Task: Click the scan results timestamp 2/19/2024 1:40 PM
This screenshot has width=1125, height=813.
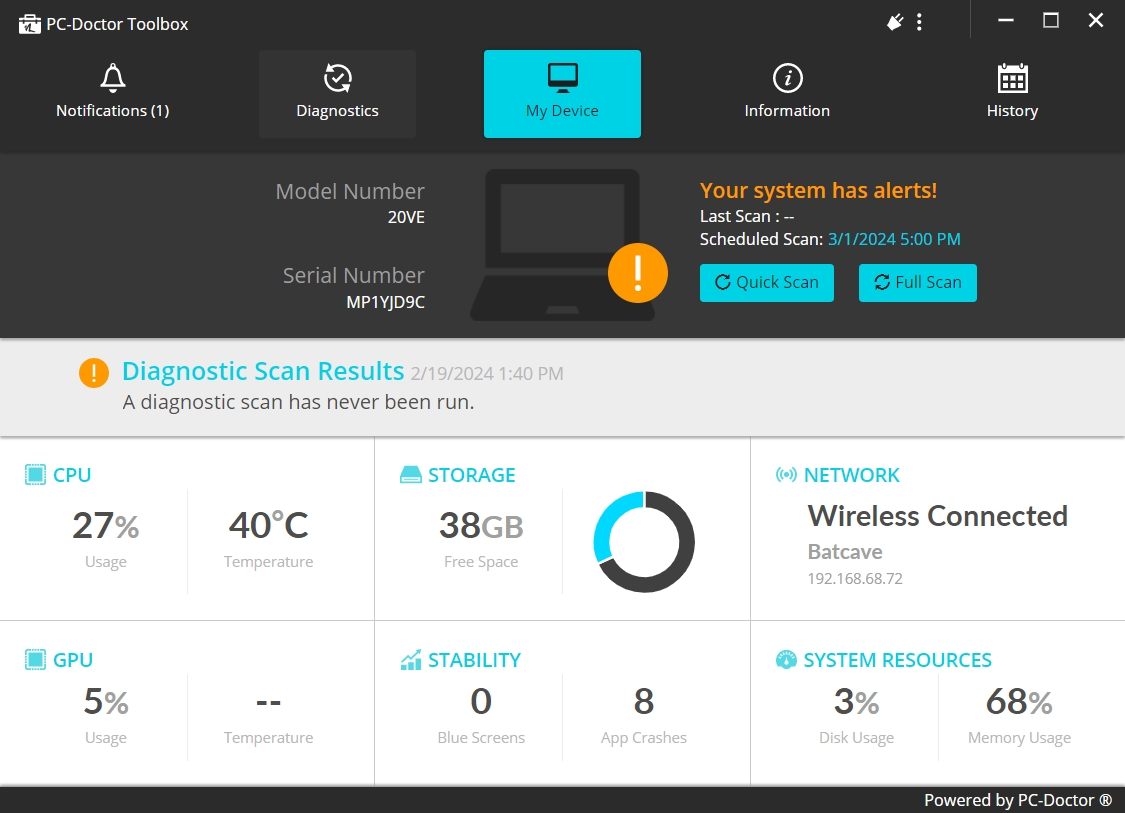Action: [487, 373]
